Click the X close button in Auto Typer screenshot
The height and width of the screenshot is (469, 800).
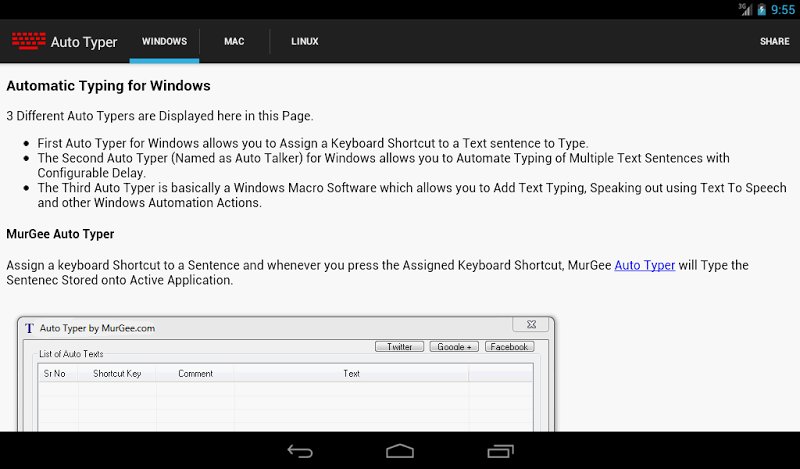pyautogui.click(x=530, y=325)
